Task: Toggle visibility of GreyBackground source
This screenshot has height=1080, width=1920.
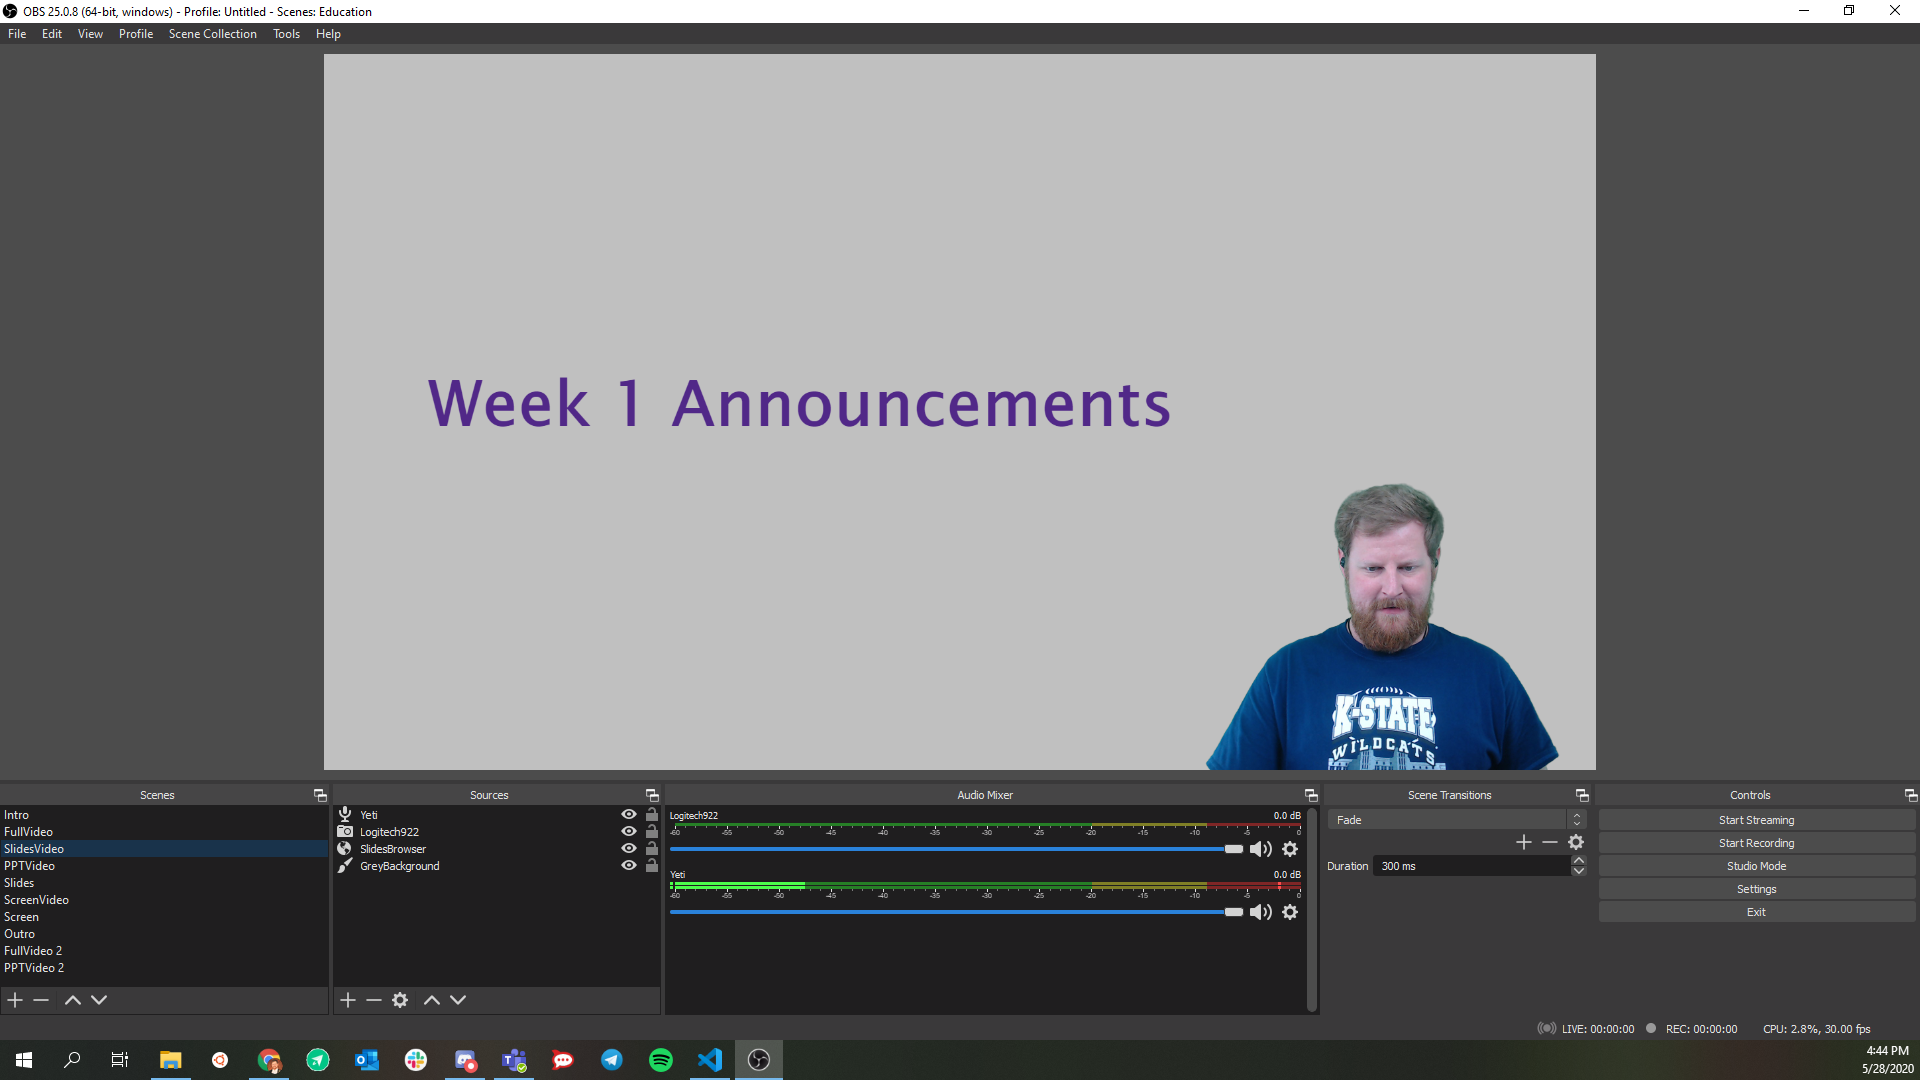Action: [x=629, y=865]
